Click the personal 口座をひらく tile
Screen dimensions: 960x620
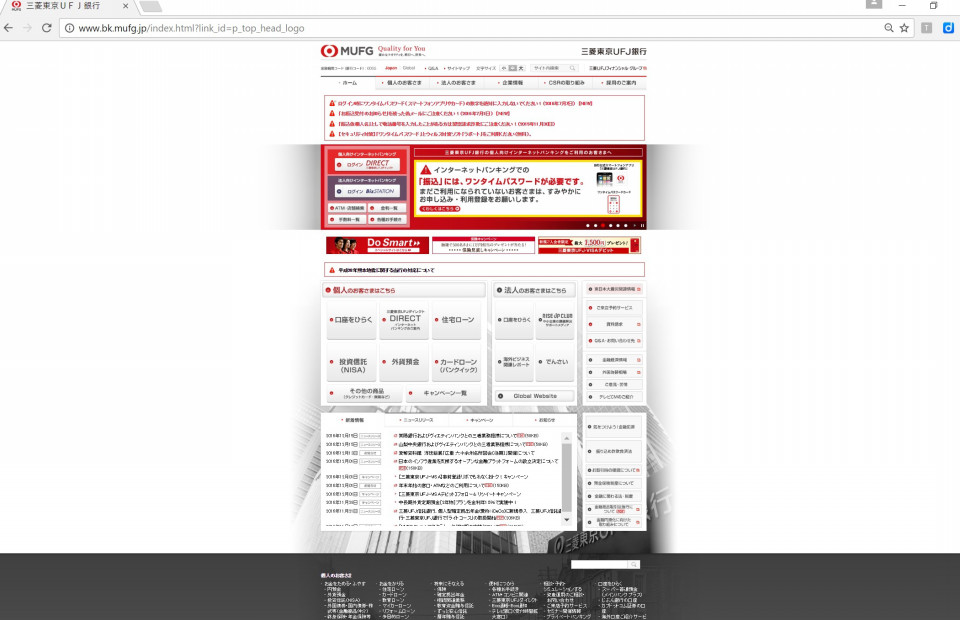pos(351,320)
